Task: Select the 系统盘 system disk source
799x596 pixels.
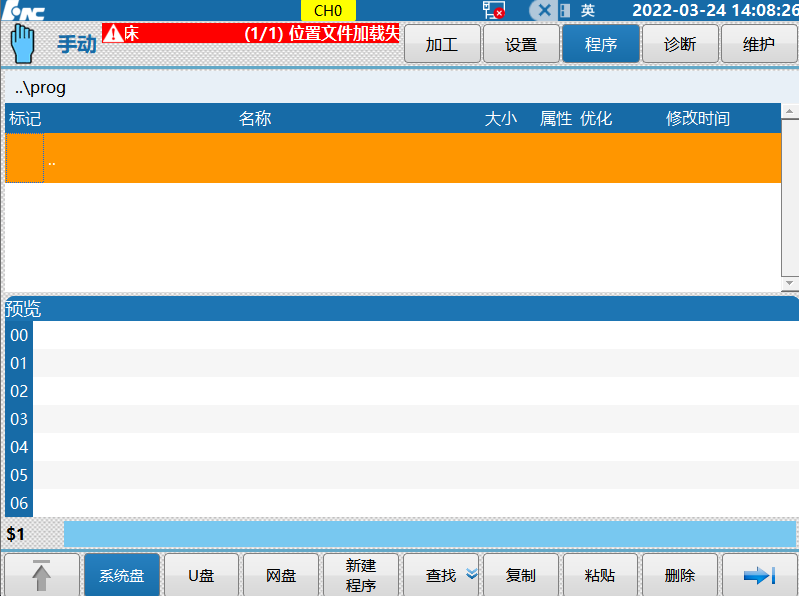Action: pos(121,575)
